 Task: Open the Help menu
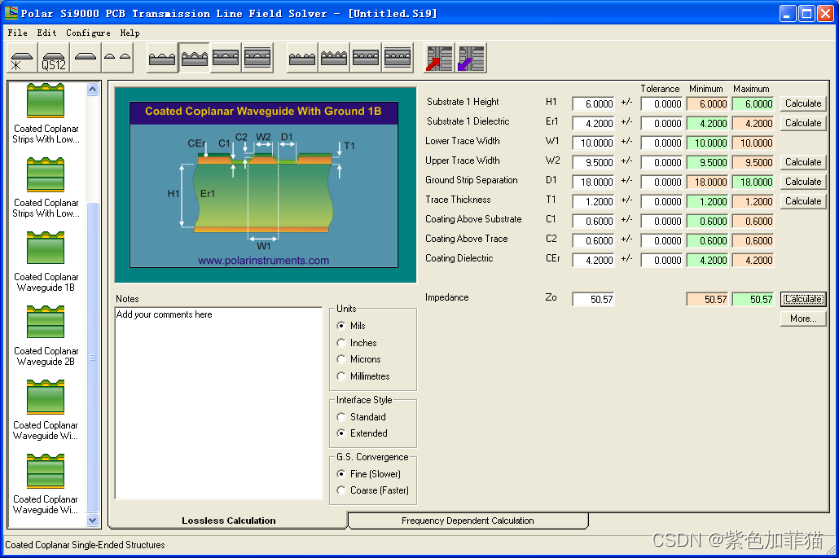tap(129, 33)
